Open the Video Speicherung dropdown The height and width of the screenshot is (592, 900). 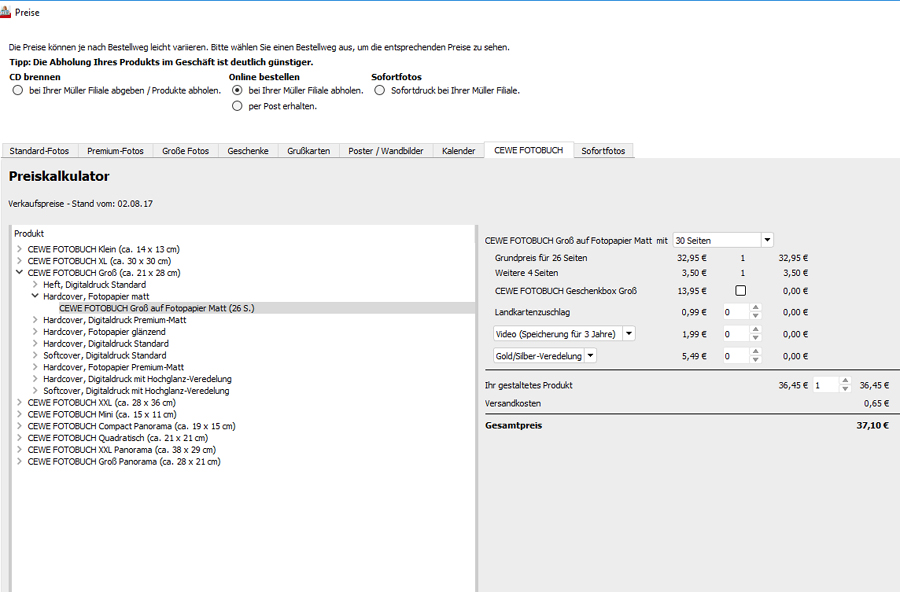[x=629, y=334]
